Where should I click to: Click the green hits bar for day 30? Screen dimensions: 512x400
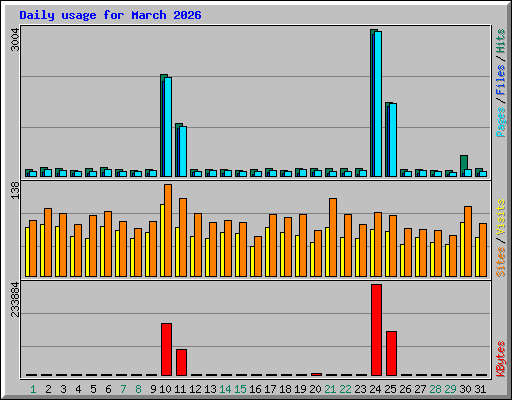[x=464, y=166]
